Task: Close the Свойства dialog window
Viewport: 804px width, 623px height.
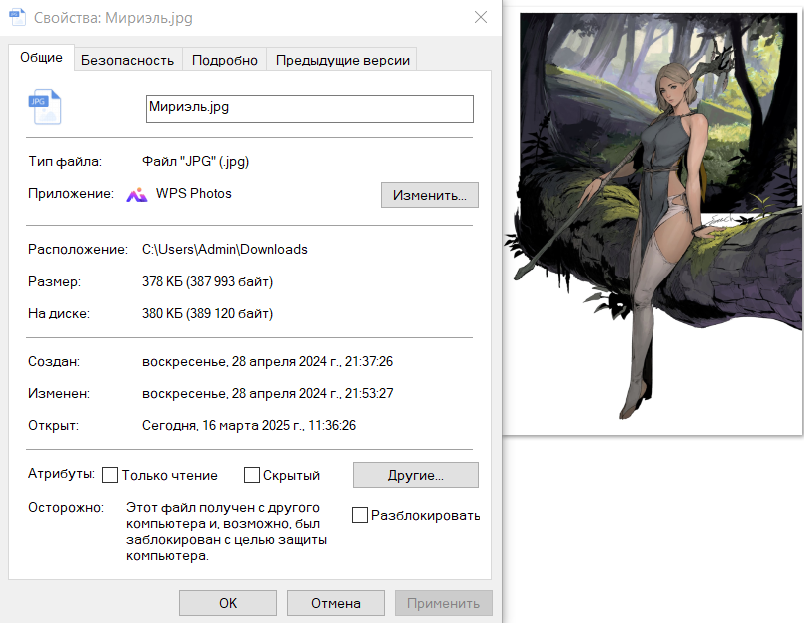Action: [x=481, y=18]
